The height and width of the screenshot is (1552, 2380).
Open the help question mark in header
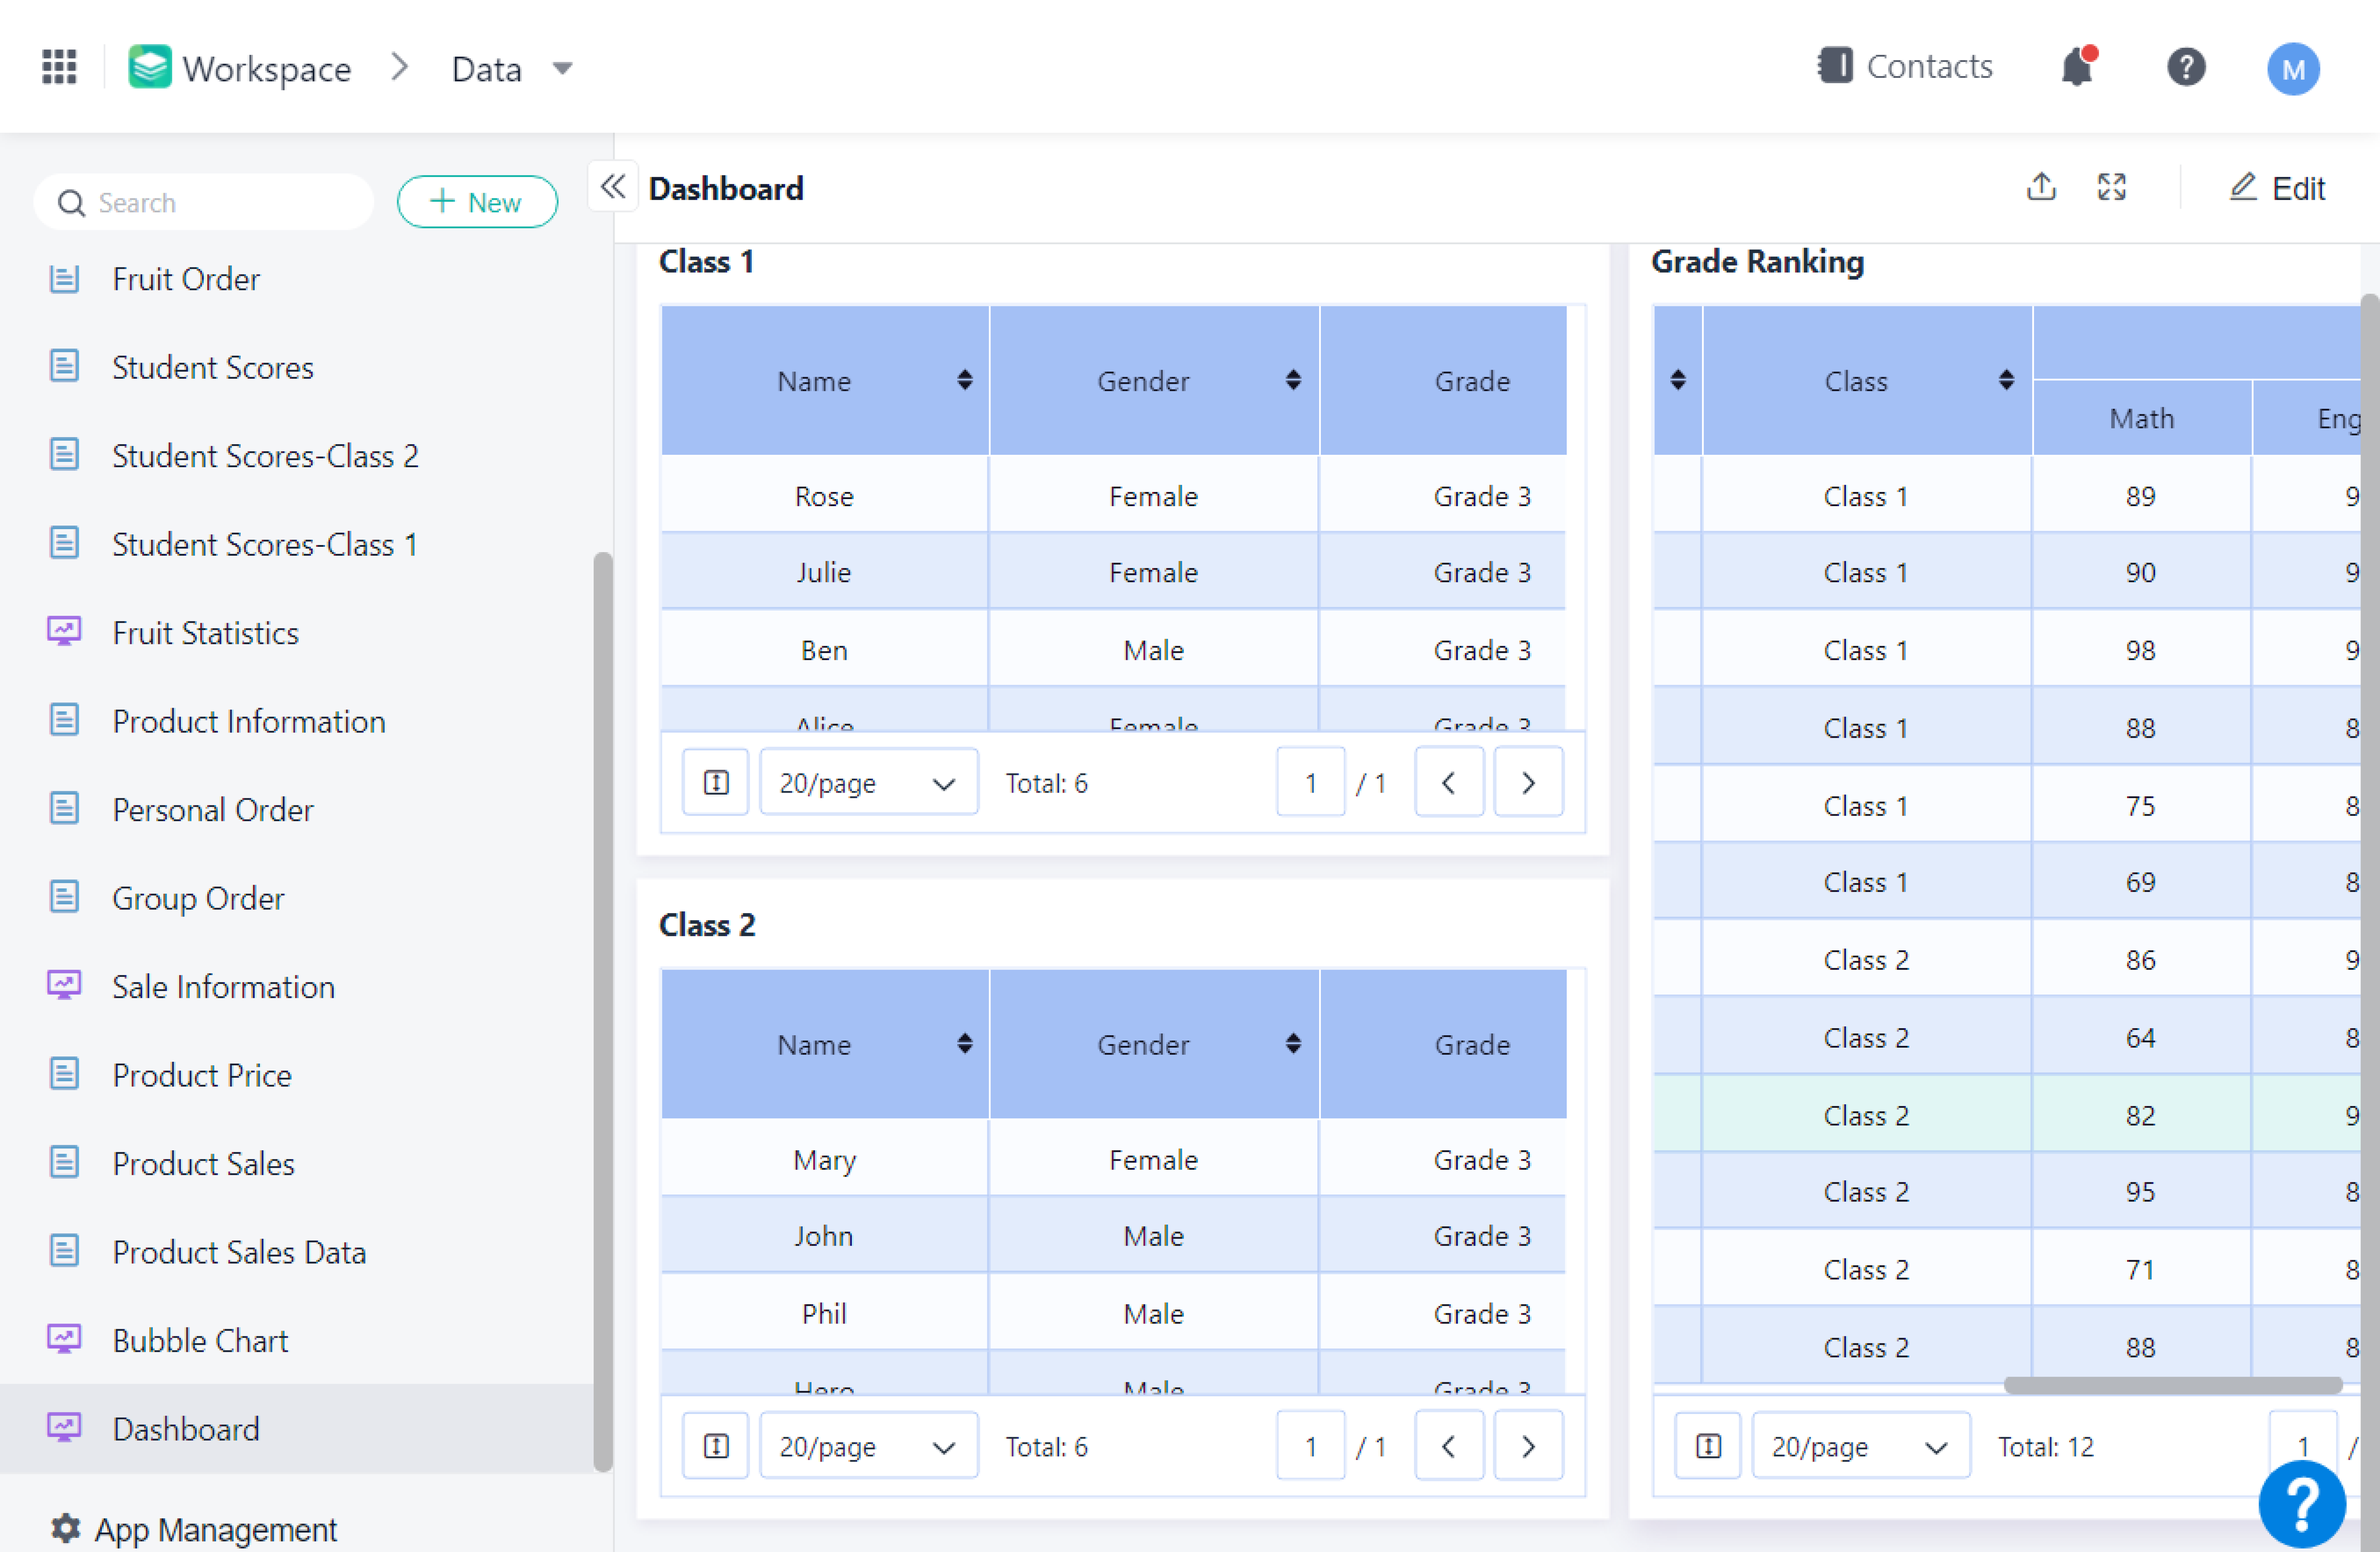pos(2186,67)
